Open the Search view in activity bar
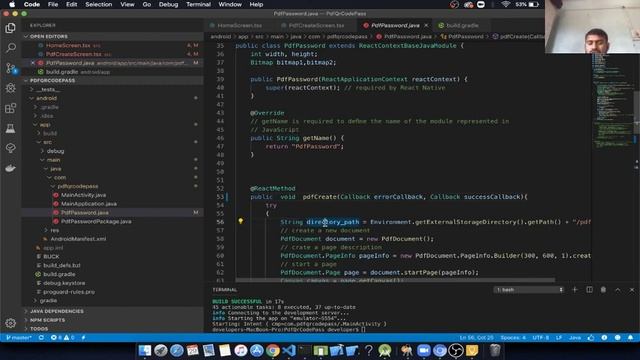The width and height of the screenshot is (640, 360). (11, 48)
